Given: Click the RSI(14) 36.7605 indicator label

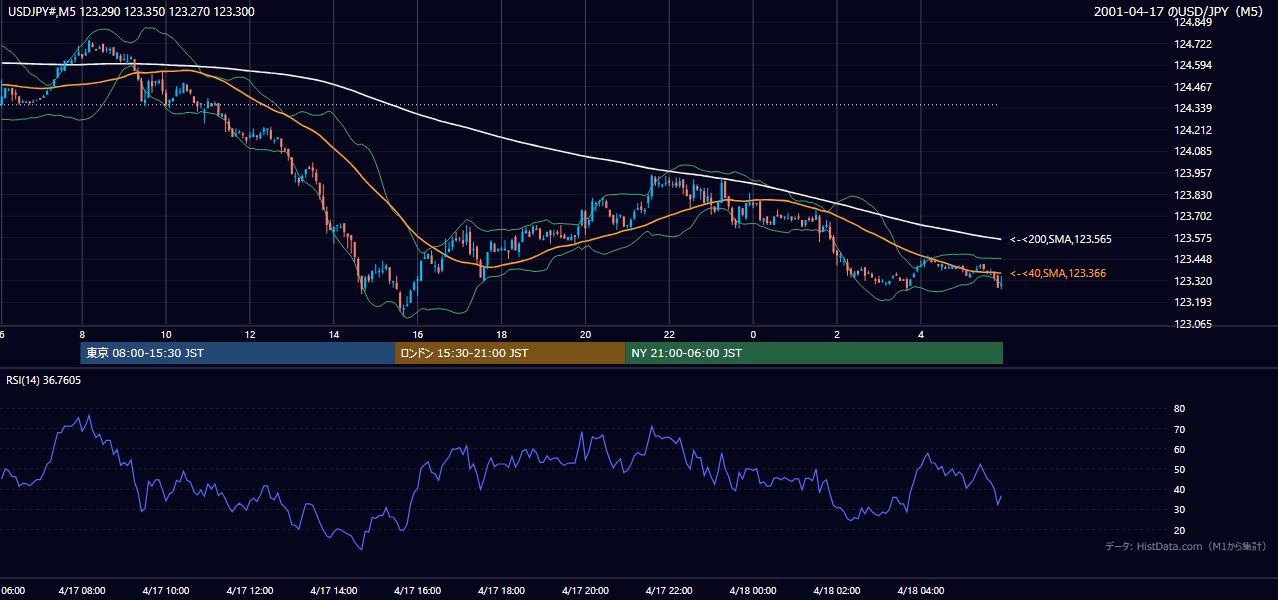Looking at the screenshot, I should (x=44, y=380).
